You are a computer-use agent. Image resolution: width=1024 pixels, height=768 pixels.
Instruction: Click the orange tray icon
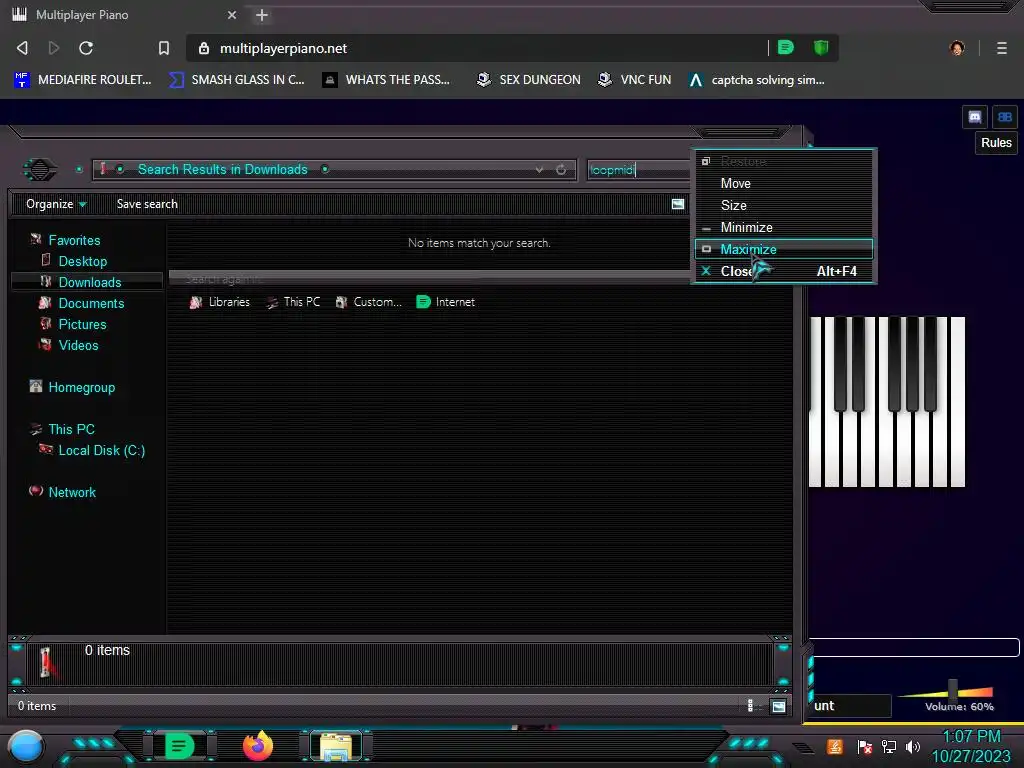click(835, 746)
